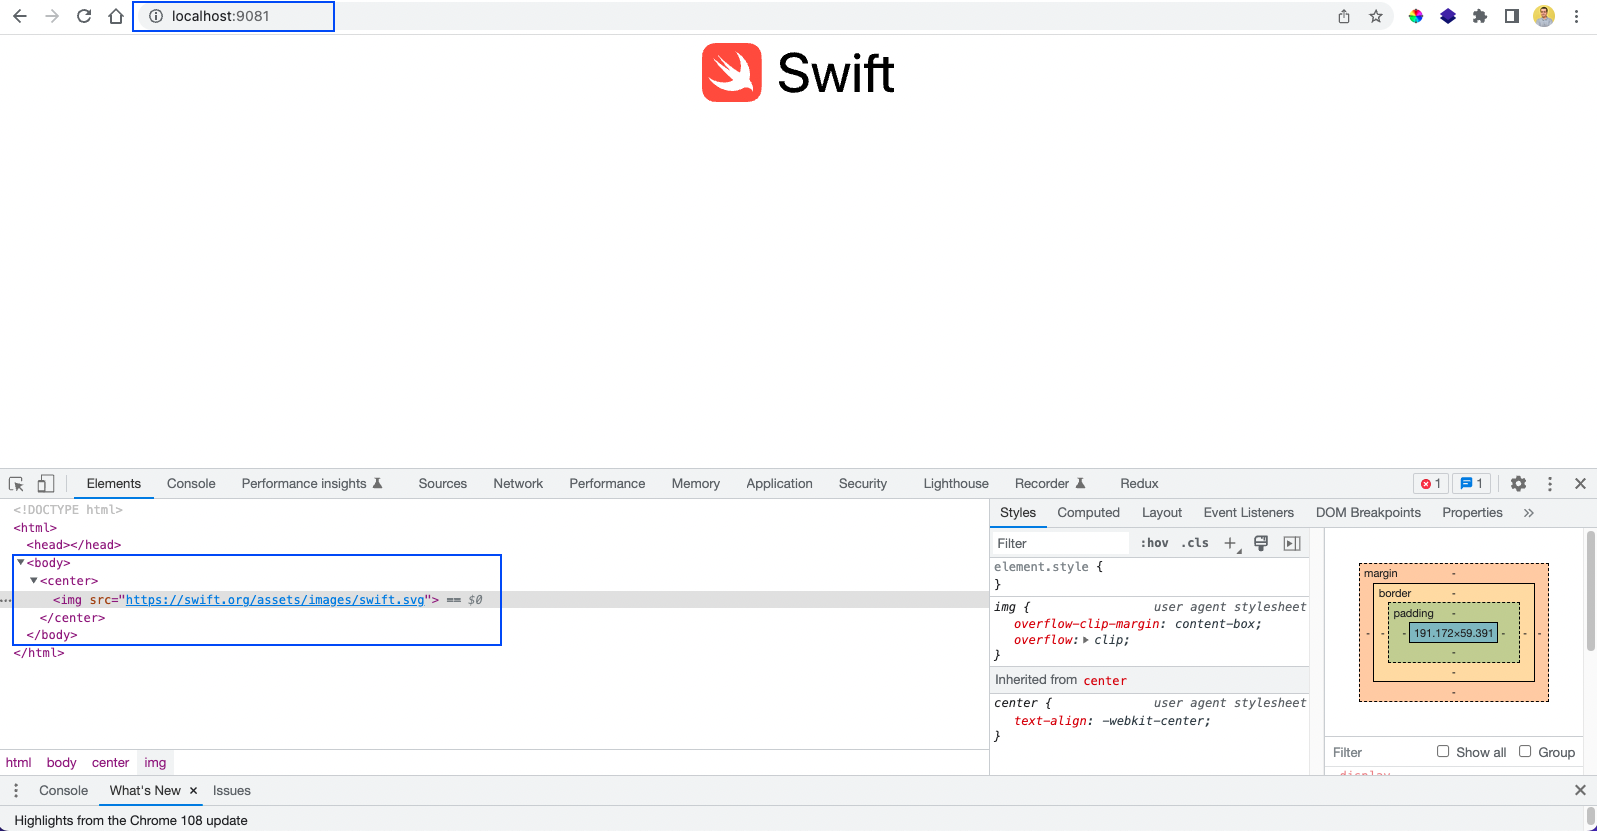Screen dimensions: 1597x831
Task: Open the Sources tab
Action: pos(443,484)
